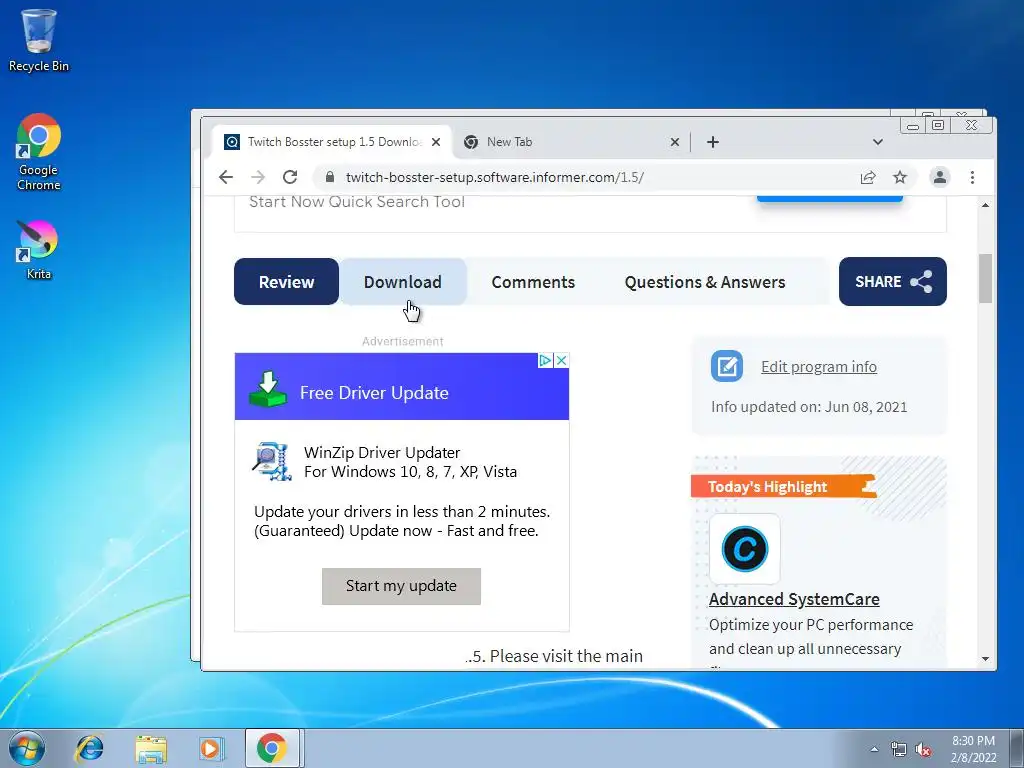
Task: Open the Comments section tab
Action: click(533, 281)
